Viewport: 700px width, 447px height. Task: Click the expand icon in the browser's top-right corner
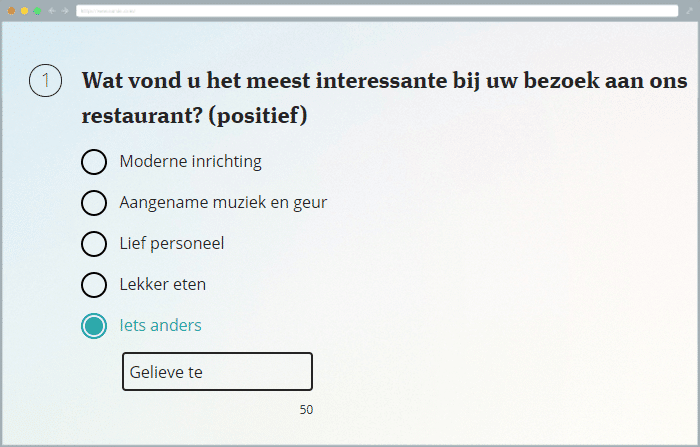click(689, 10)
